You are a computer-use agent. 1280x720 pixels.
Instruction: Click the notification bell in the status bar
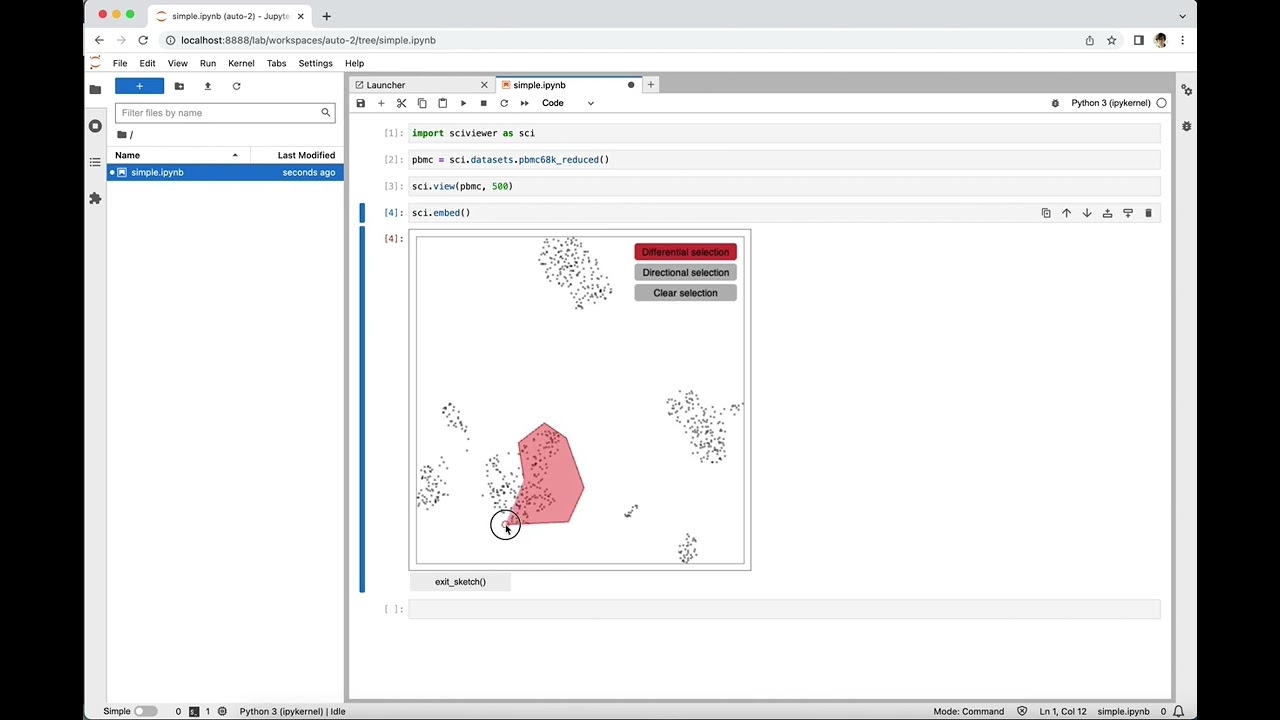(1177, 711)
